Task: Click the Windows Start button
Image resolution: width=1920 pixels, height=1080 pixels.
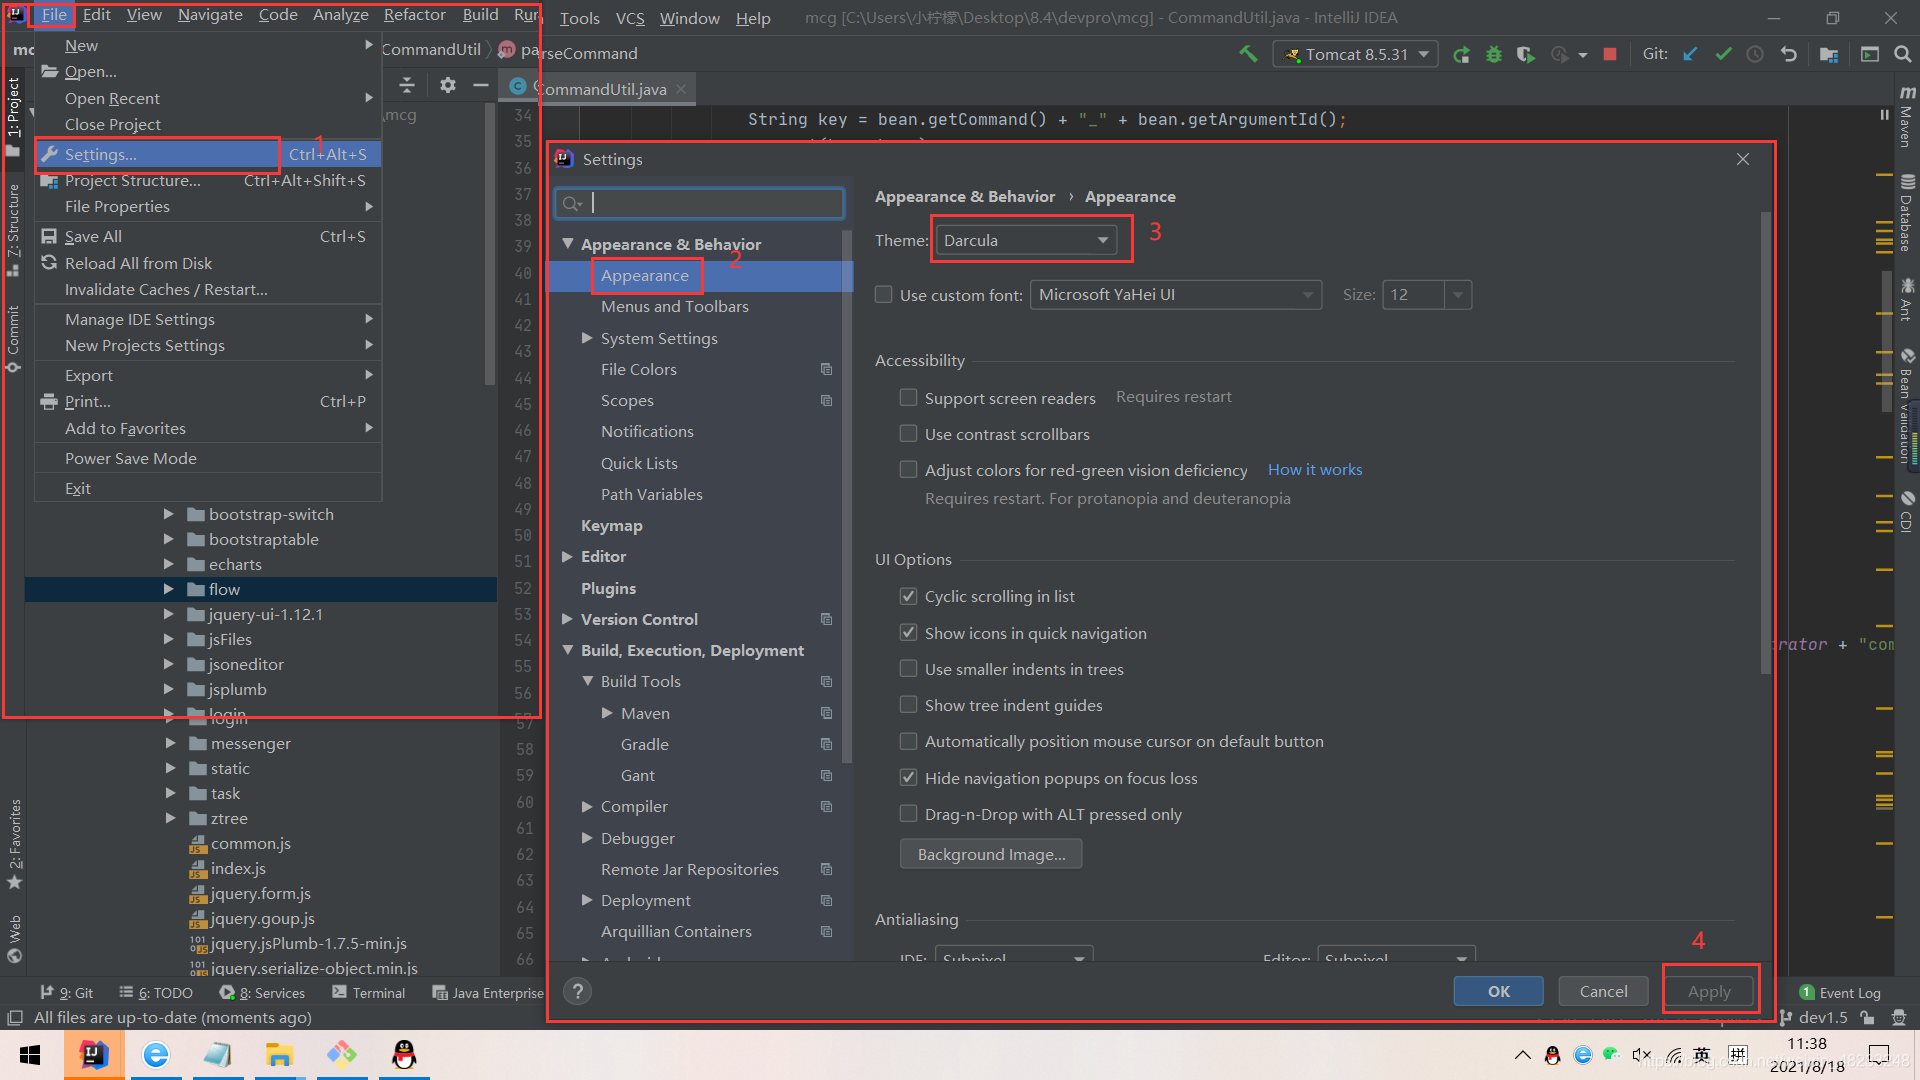Action: pyautogui.click(x=30, y=1055)
